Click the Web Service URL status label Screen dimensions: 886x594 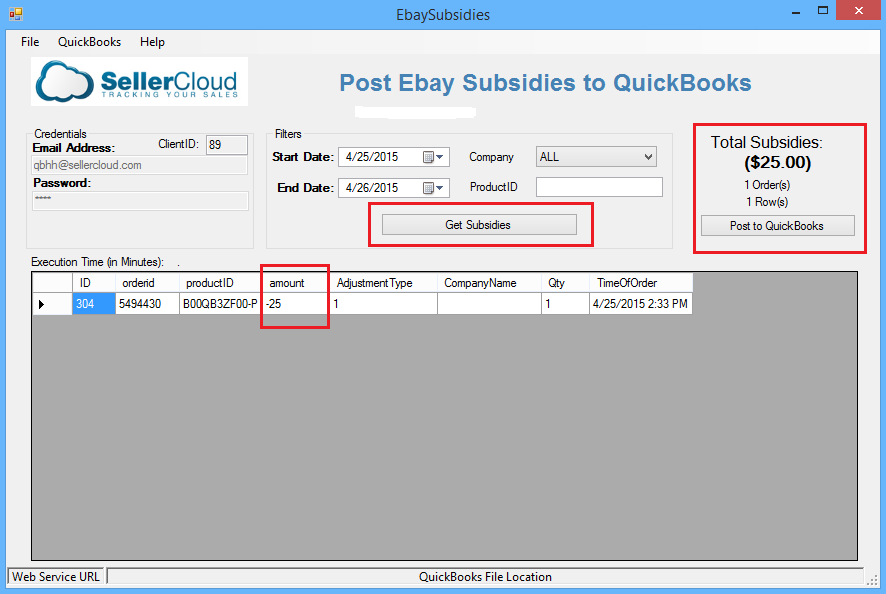click(x=56, y=576)
